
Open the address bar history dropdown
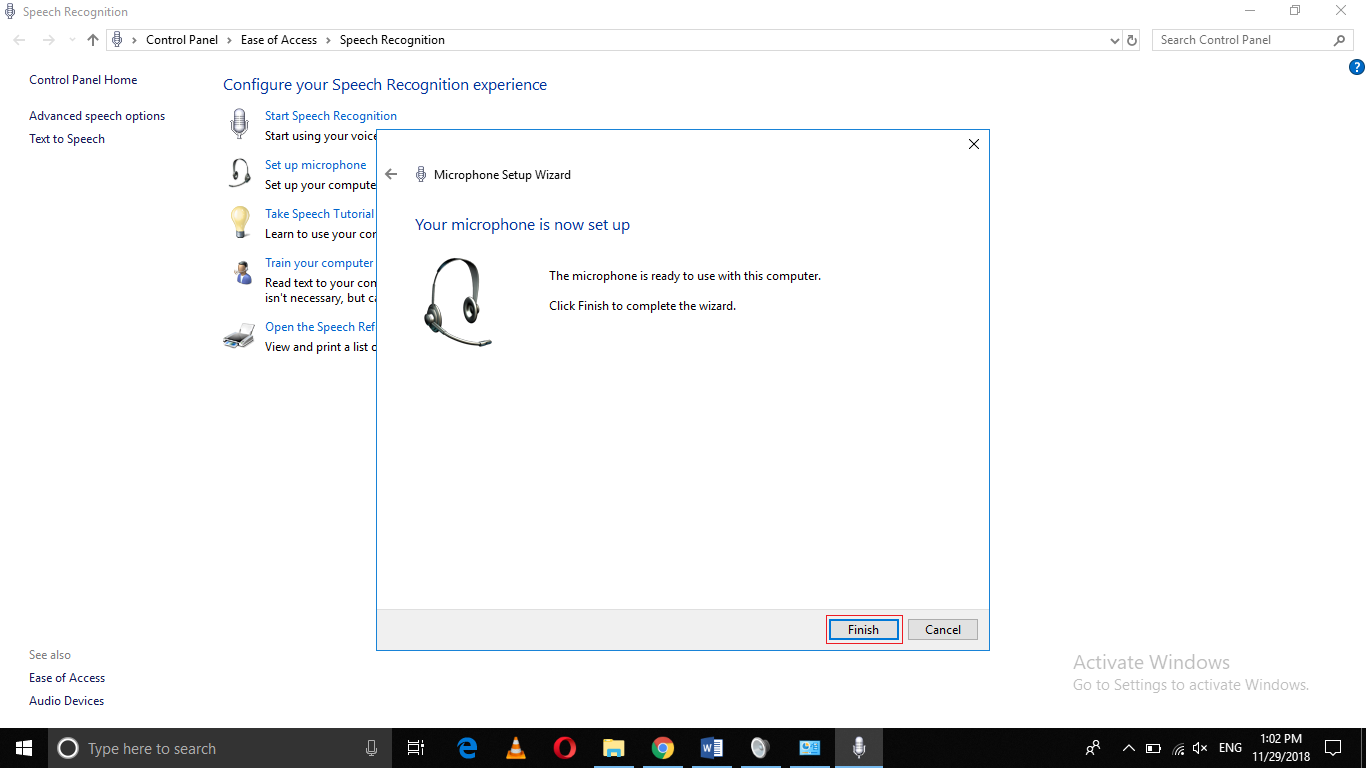pos(1114,40)
